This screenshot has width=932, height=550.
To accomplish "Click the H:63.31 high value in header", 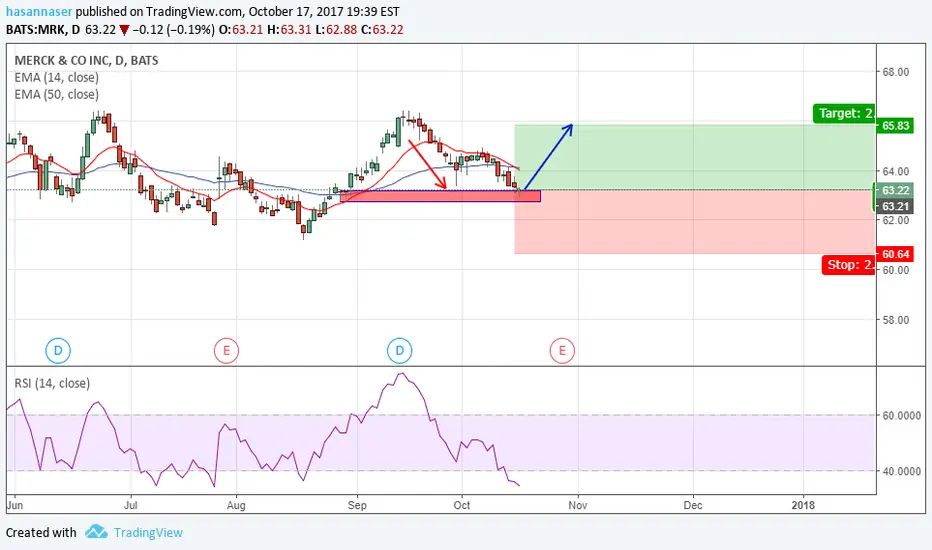I will (289, 29).
